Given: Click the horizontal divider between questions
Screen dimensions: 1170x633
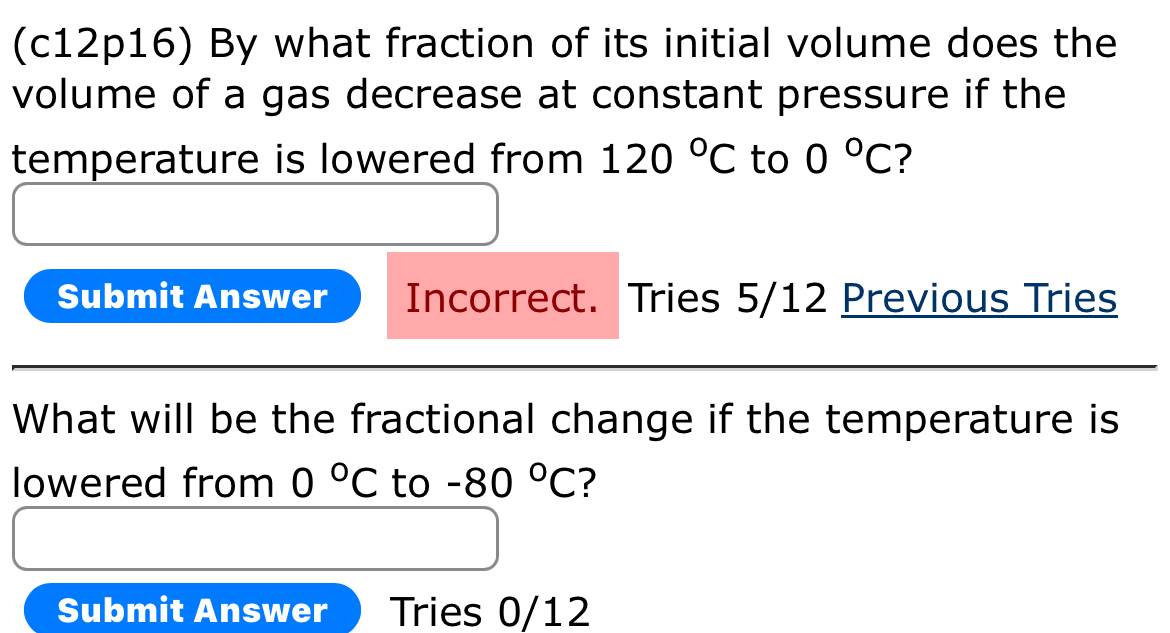Looking at the screenshot, I should pyautogui.click(x=585, y=365).
